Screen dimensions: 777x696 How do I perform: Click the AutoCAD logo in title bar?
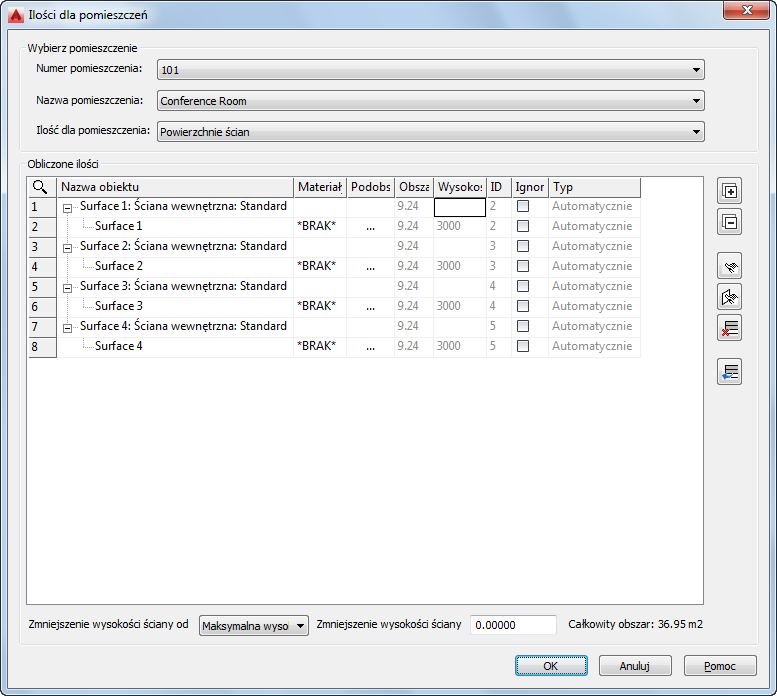(x=16, y=15)
